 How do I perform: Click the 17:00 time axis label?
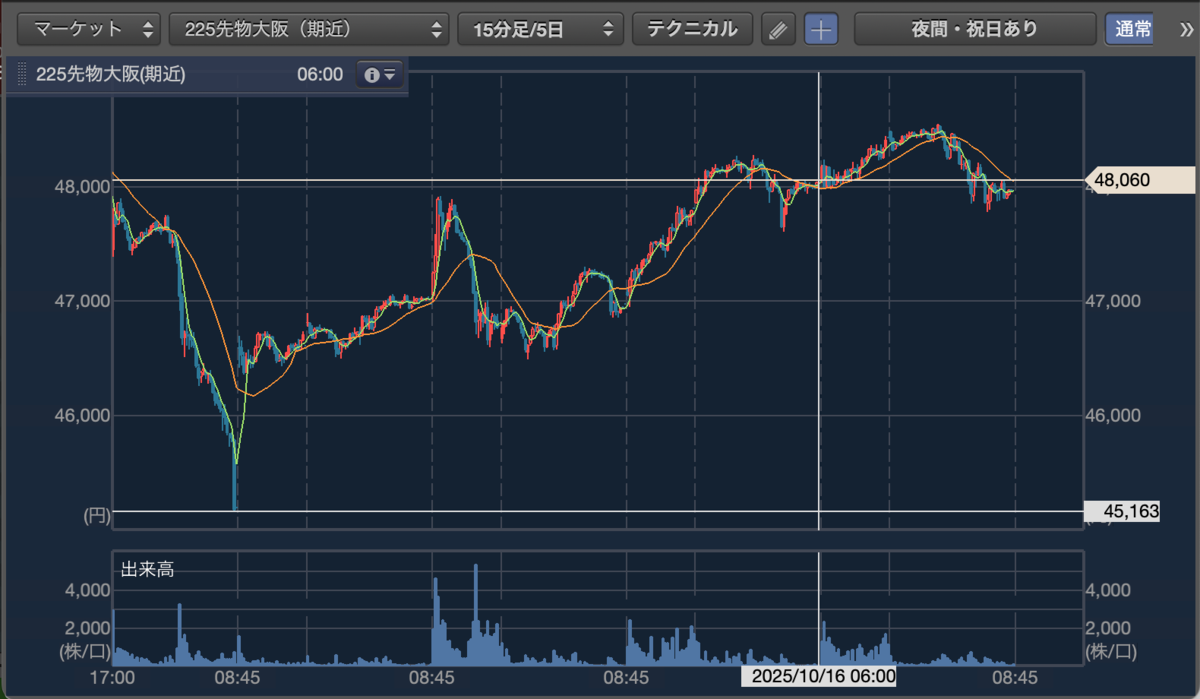112,677
